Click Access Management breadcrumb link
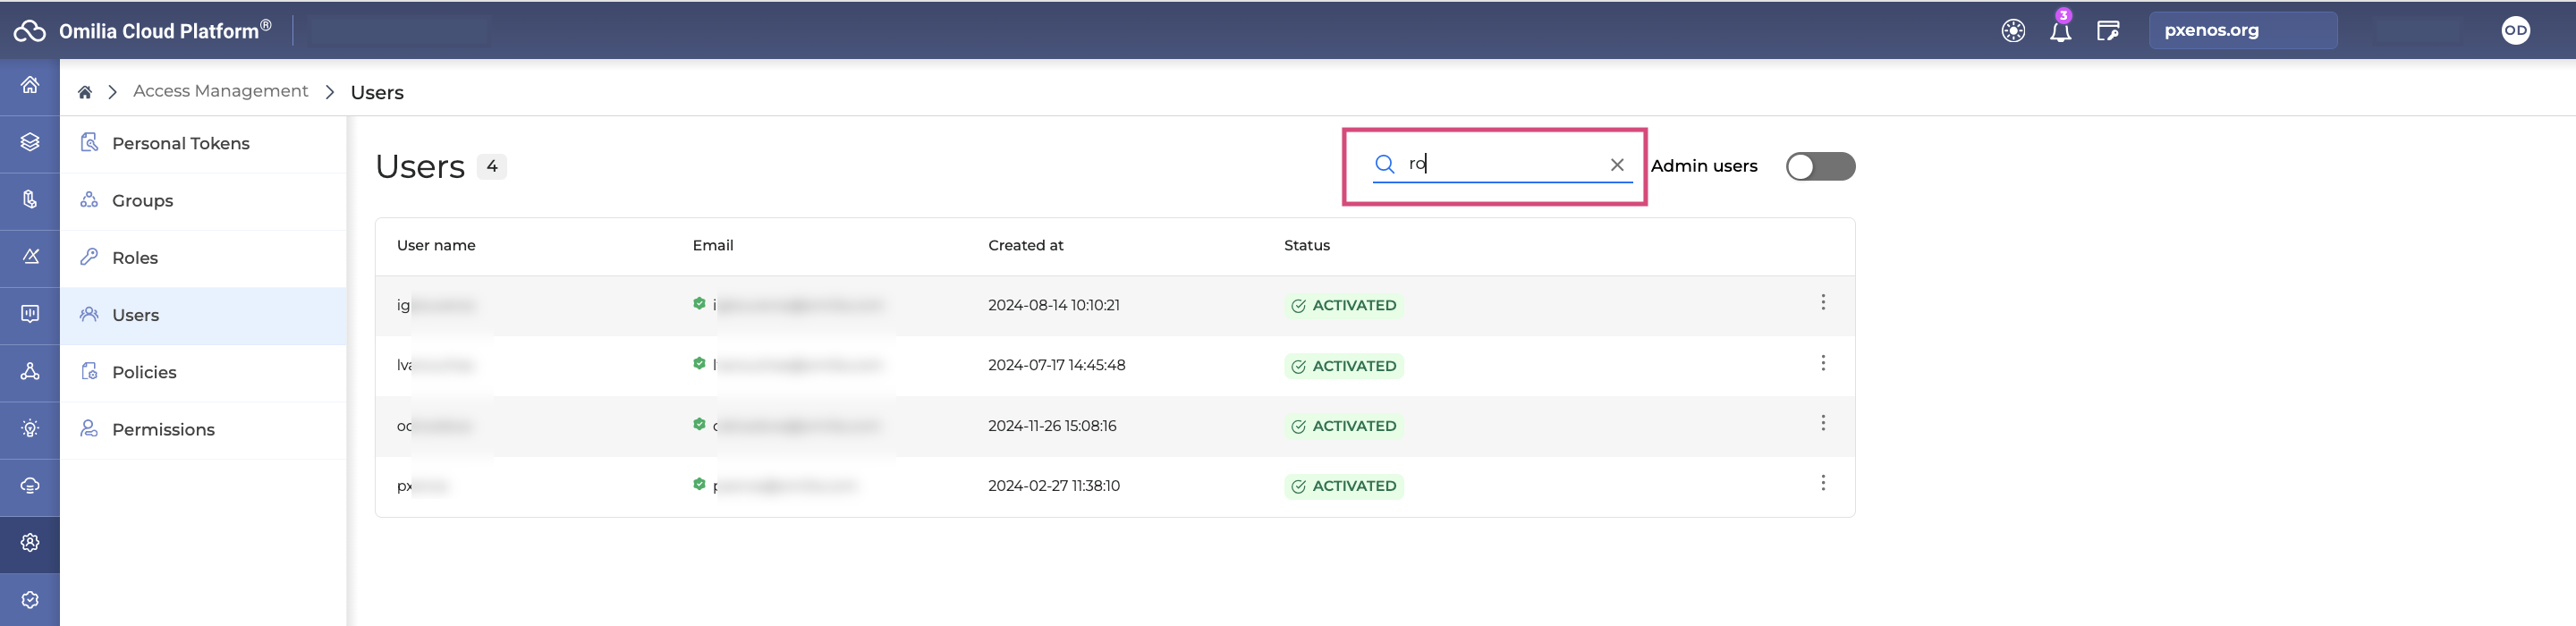2576x626 pixels. click(x=220, y=92)
